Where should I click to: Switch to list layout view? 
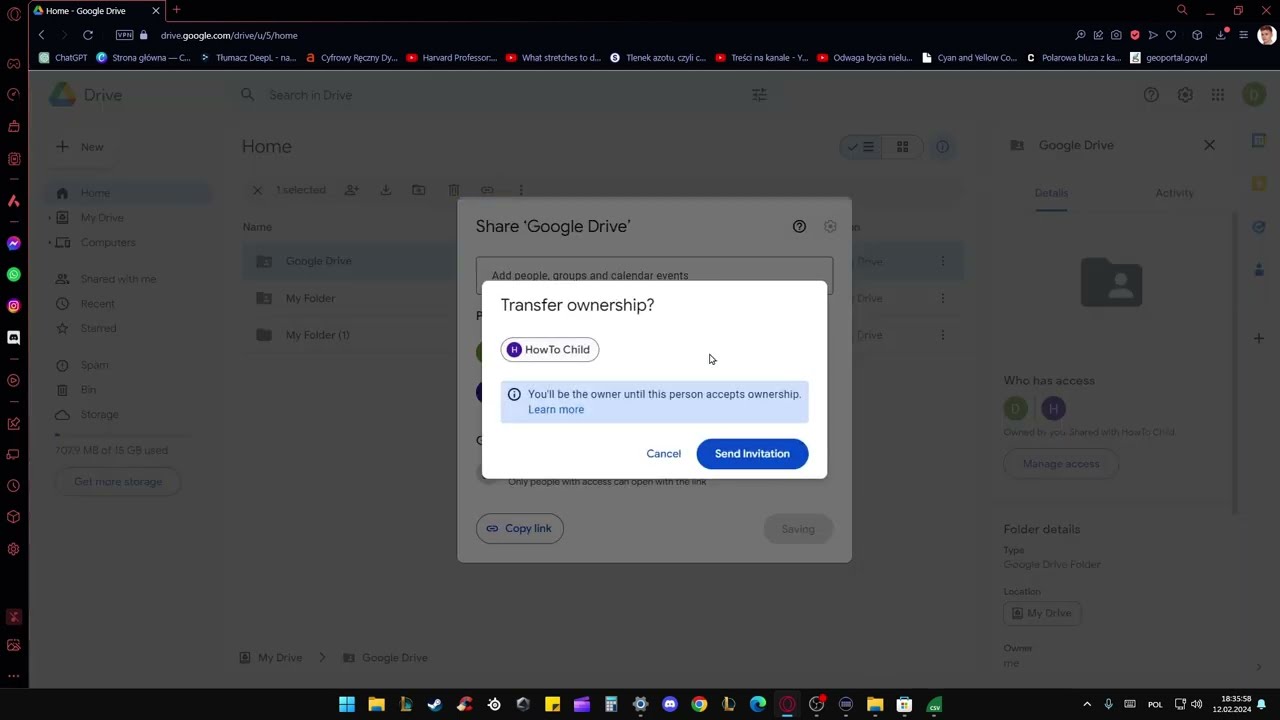pos(861,147)
